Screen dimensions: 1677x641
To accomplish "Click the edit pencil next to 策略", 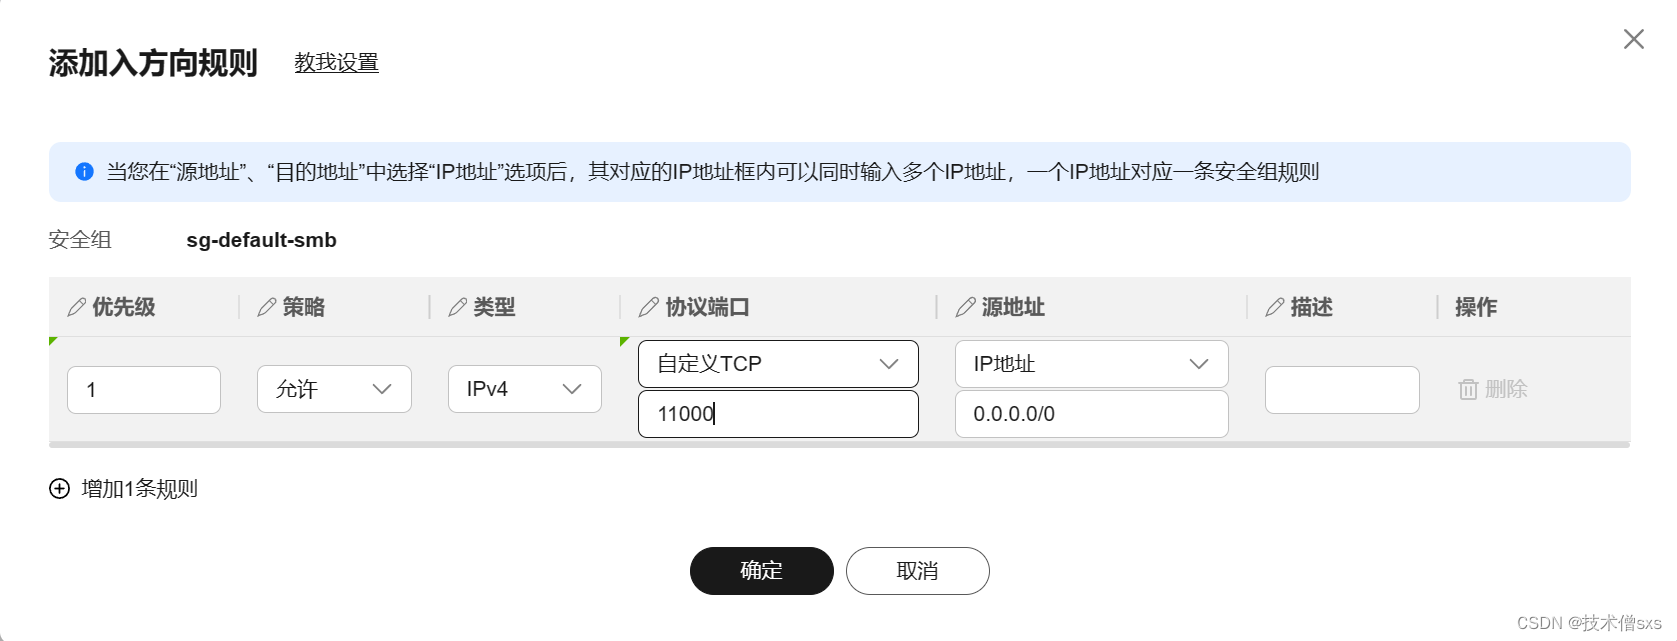I will coord(267,307).
